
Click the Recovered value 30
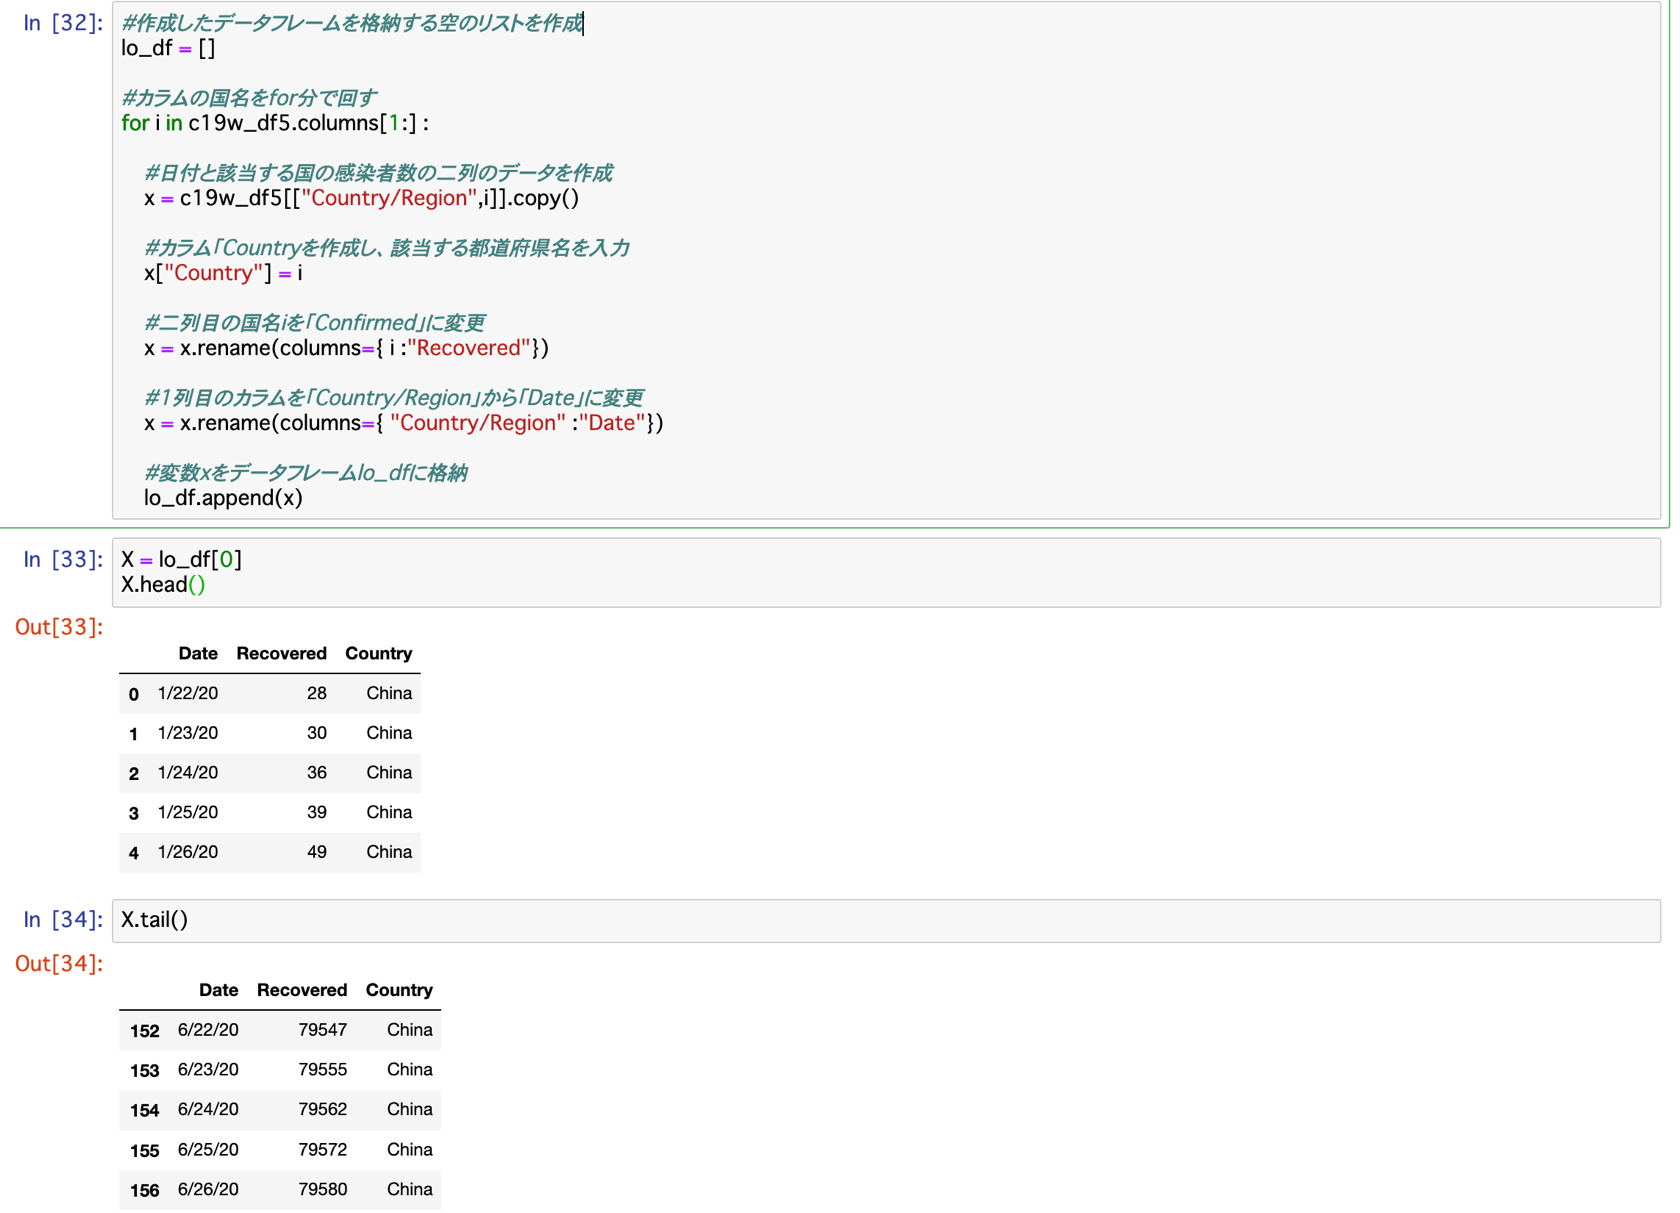click(317, 733)
